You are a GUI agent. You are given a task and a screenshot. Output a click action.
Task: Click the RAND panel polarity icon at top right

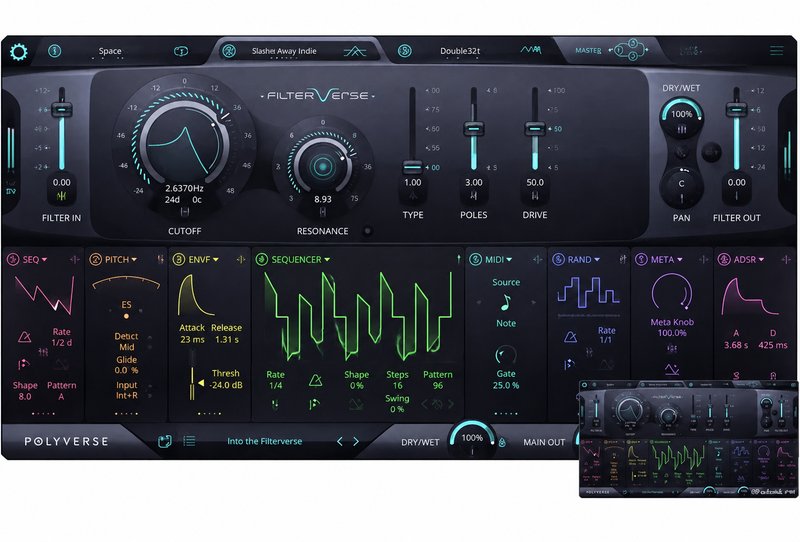point(622,260)
